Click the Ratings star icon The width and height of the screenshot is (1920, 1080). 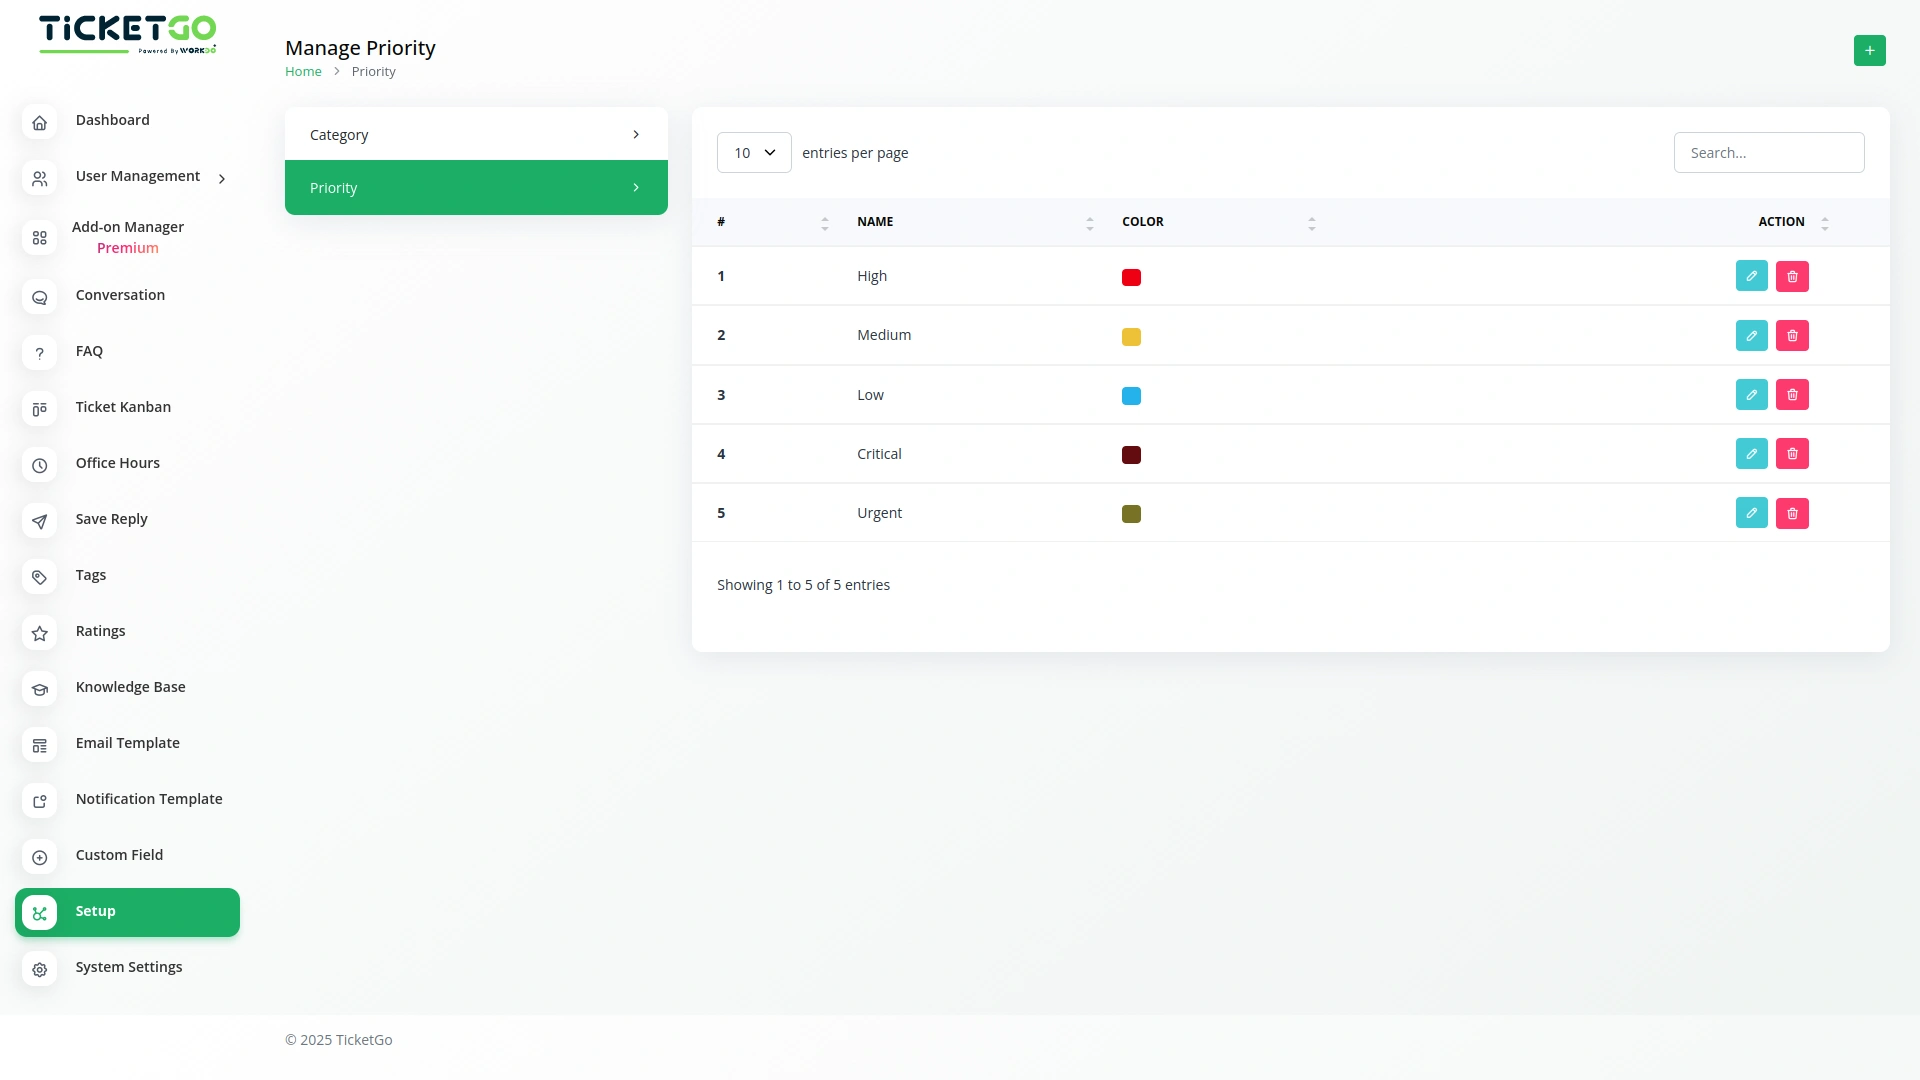pos(39,633)
